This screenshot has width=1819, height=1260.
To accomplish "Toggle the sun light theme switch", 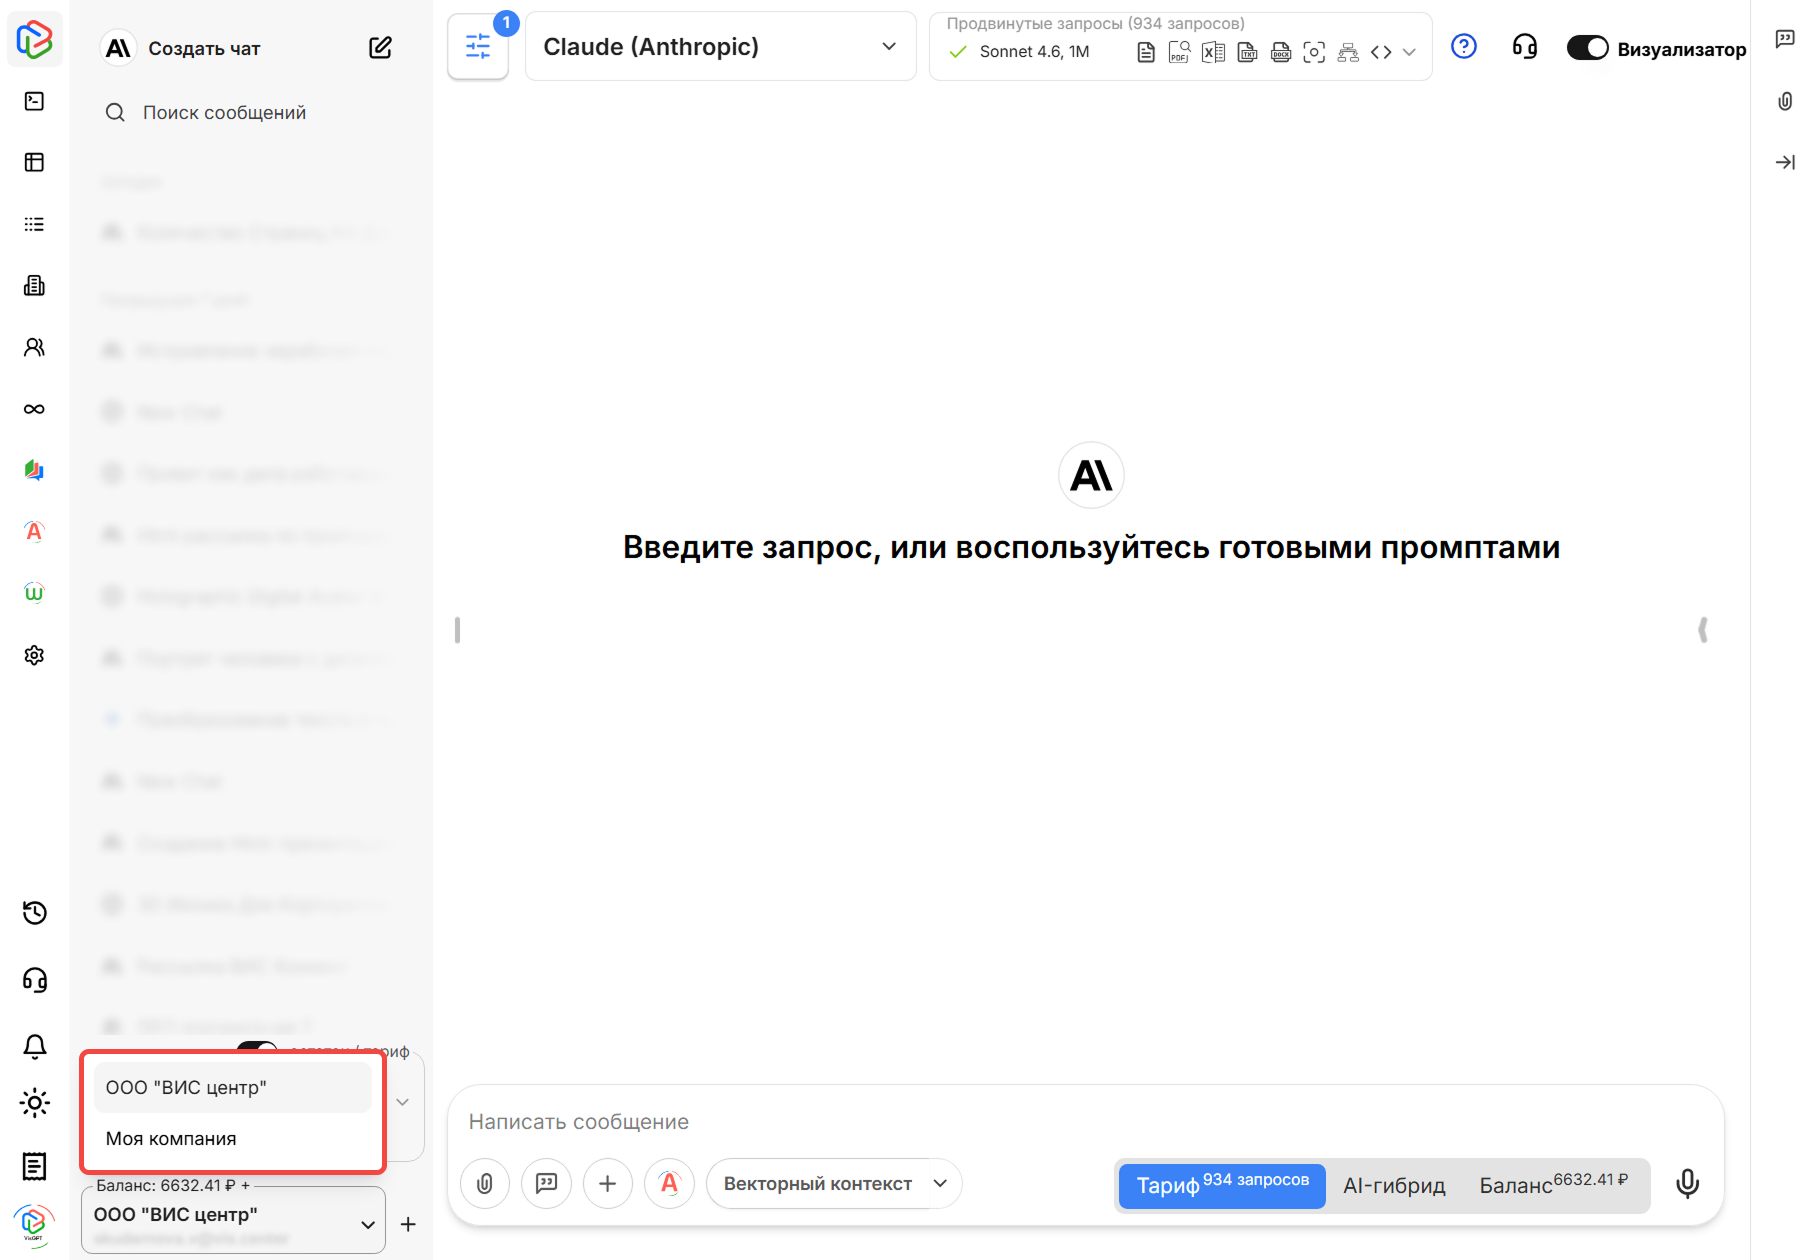I will click(x=35, y=1104).
